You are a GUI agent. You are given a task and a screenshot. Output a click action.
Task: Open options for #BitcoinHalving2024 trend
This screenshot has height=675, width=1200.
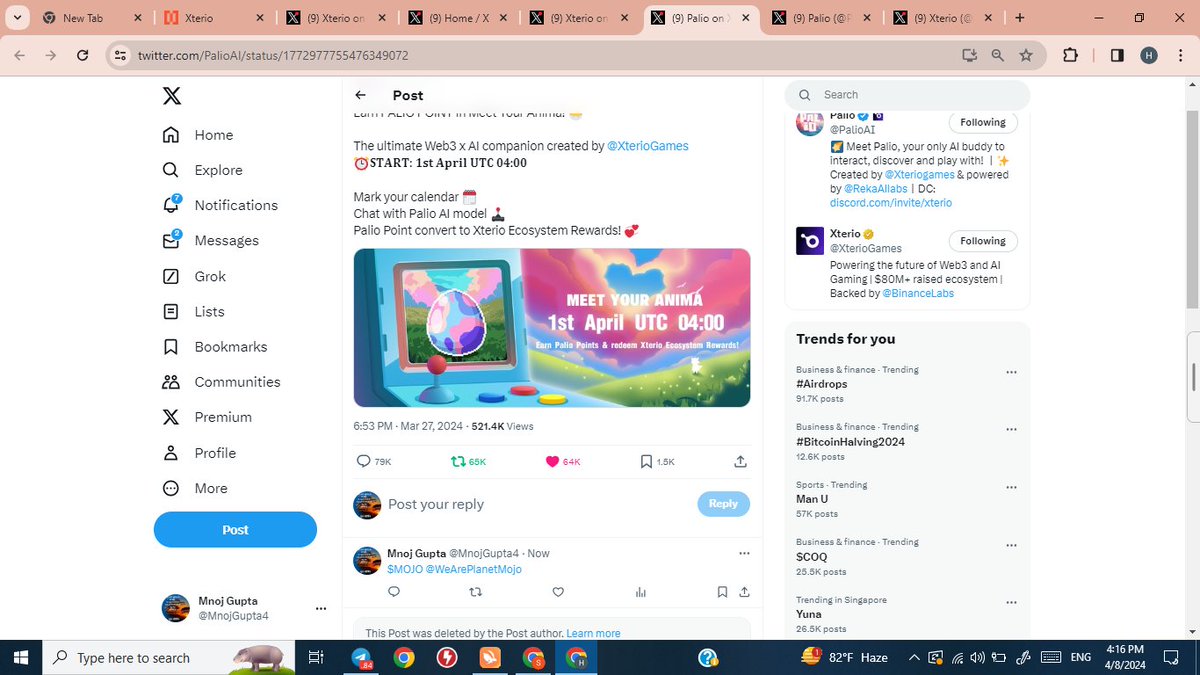(1011, 429)
